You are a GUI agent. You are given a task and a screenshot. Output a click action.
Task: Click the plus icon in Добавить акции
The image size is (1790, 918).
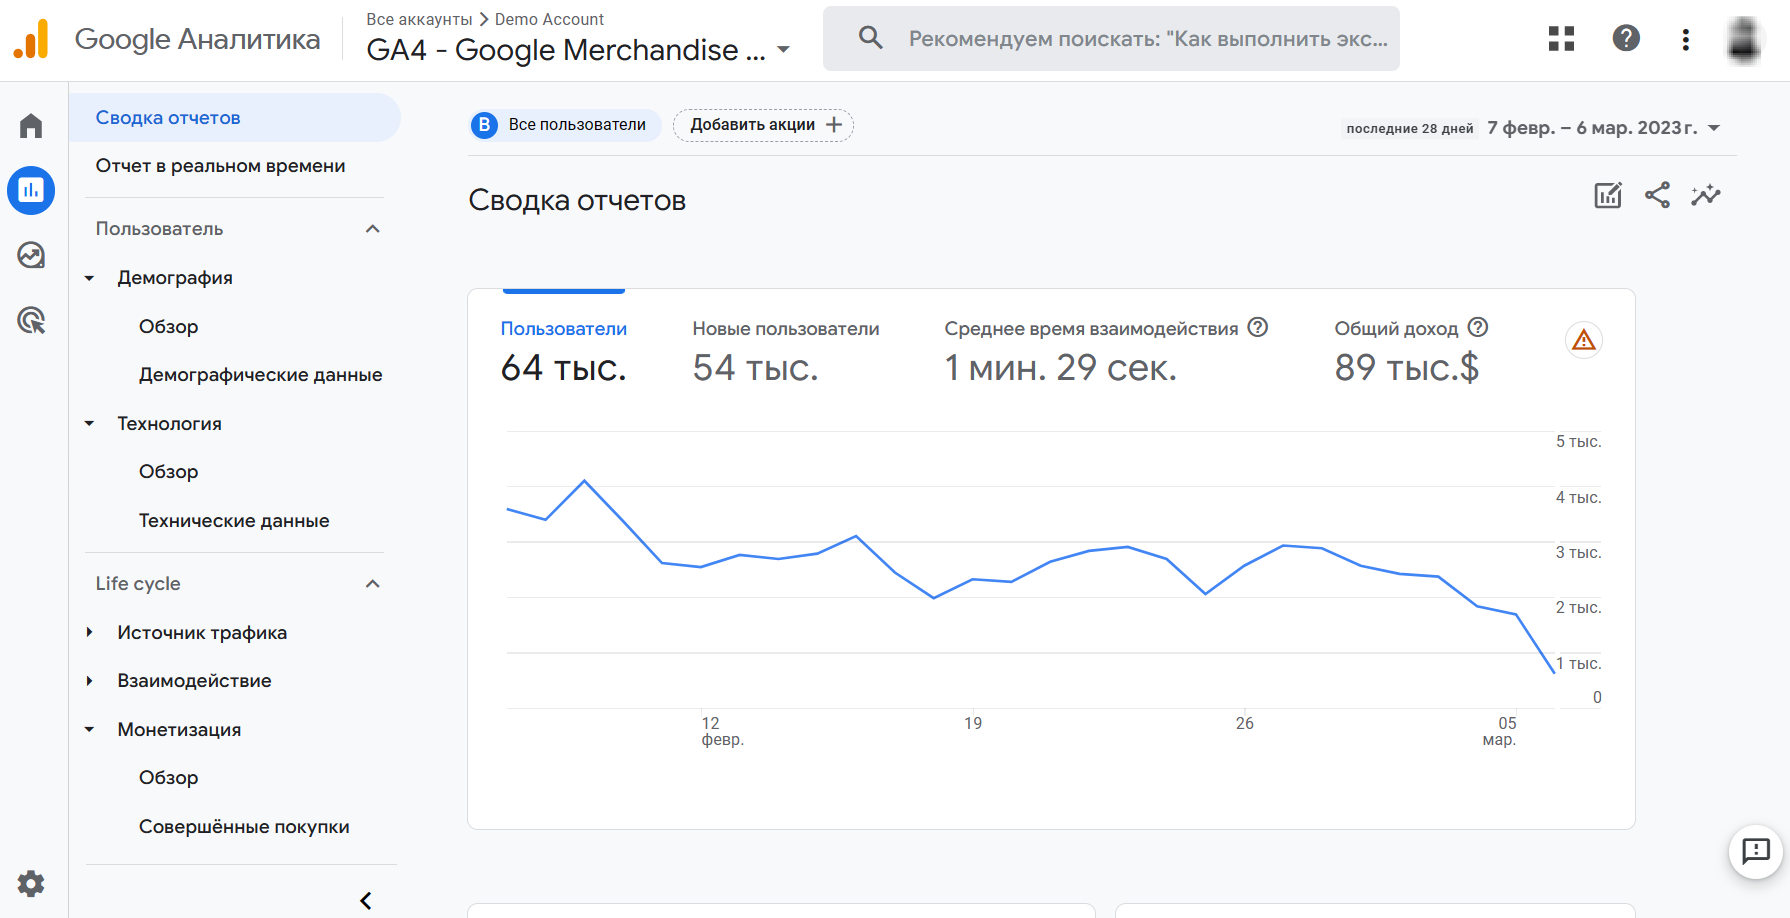pos(834,125)
